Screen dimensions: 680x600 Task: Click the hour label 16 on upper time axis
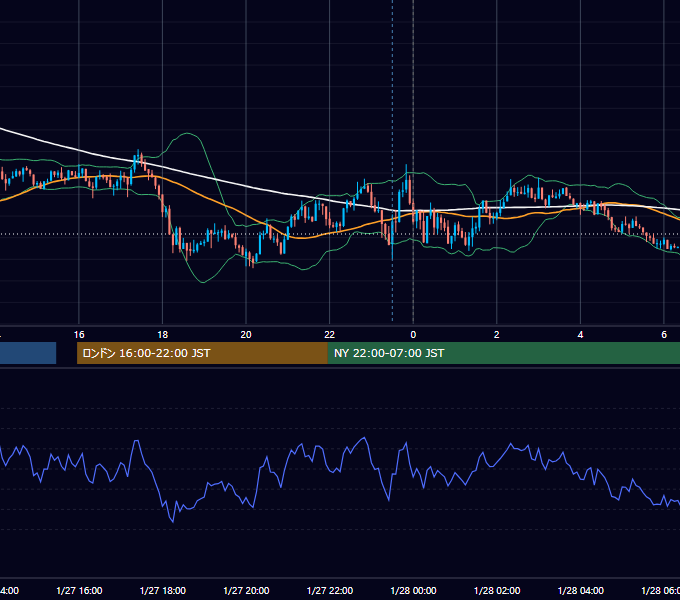[x=79, y=335]
